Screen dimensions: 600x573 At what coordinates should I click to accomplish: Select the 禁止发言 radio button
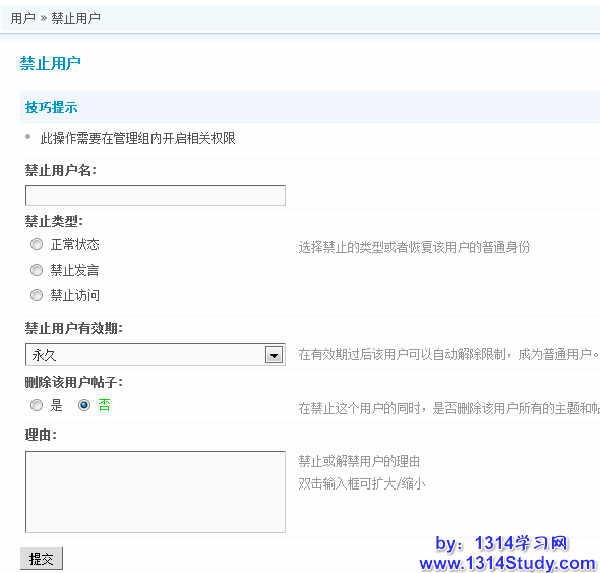[x=37, y=270]
